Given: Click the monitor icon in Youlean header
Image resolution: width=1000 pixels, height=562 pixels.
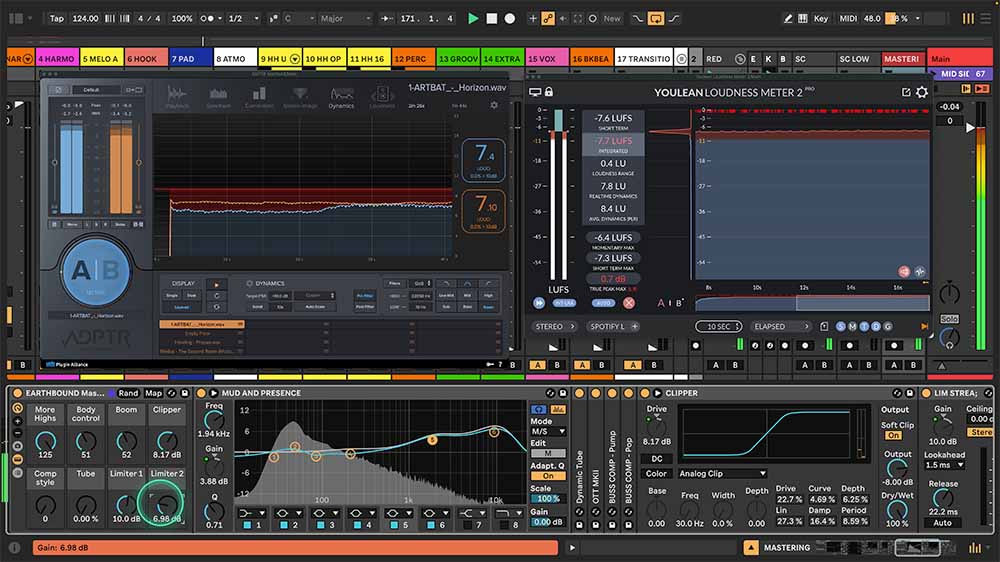Looking at the screenshot, I should (x=534, y=92).
